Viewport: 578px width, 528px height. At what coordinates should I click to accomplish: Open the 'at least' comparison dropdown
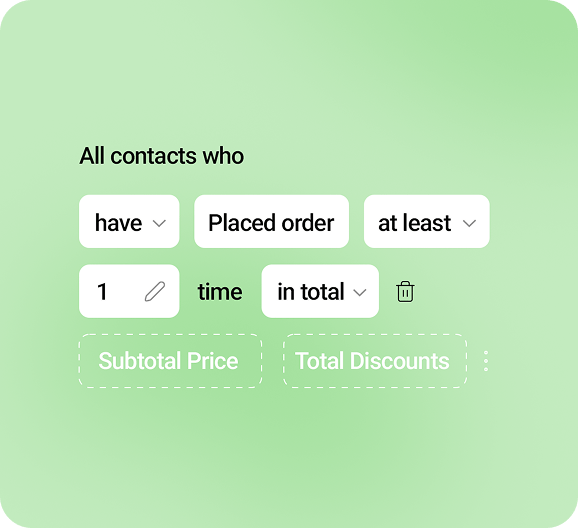pyautogui.click(x=427, y=221)
